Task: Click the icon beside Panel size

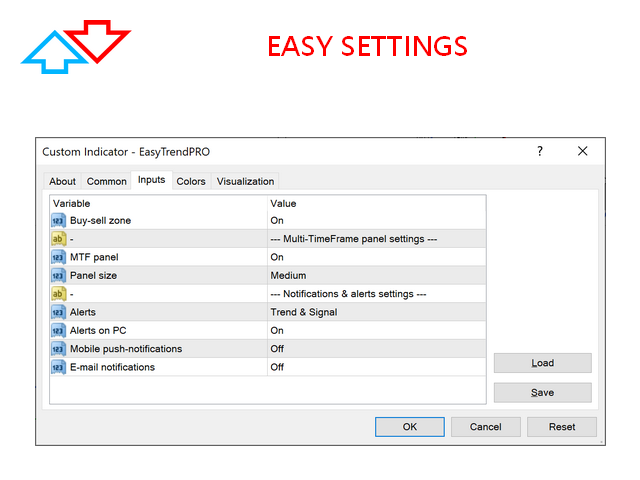Action: click(x=58, y=275)
